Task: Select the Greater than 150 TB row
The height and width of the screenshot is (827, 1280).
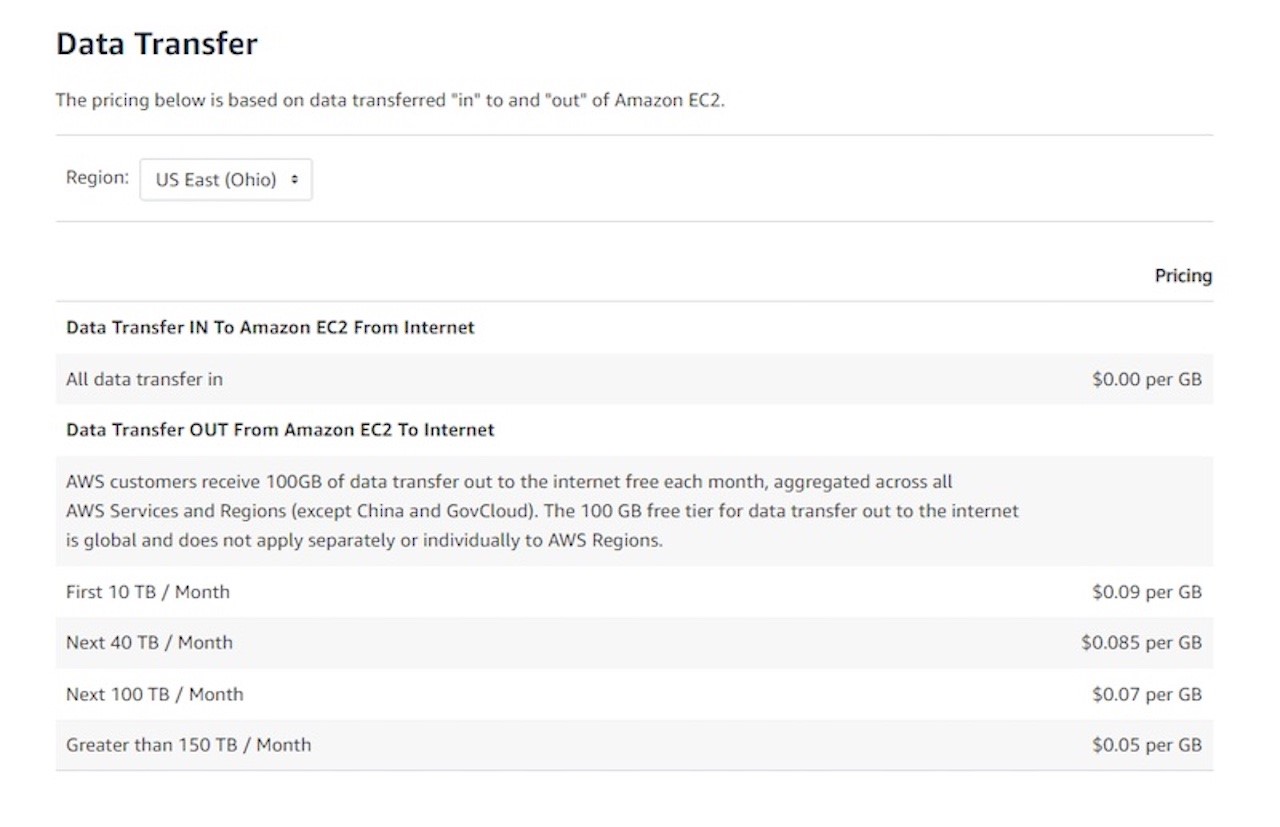Action: point(188,744)
